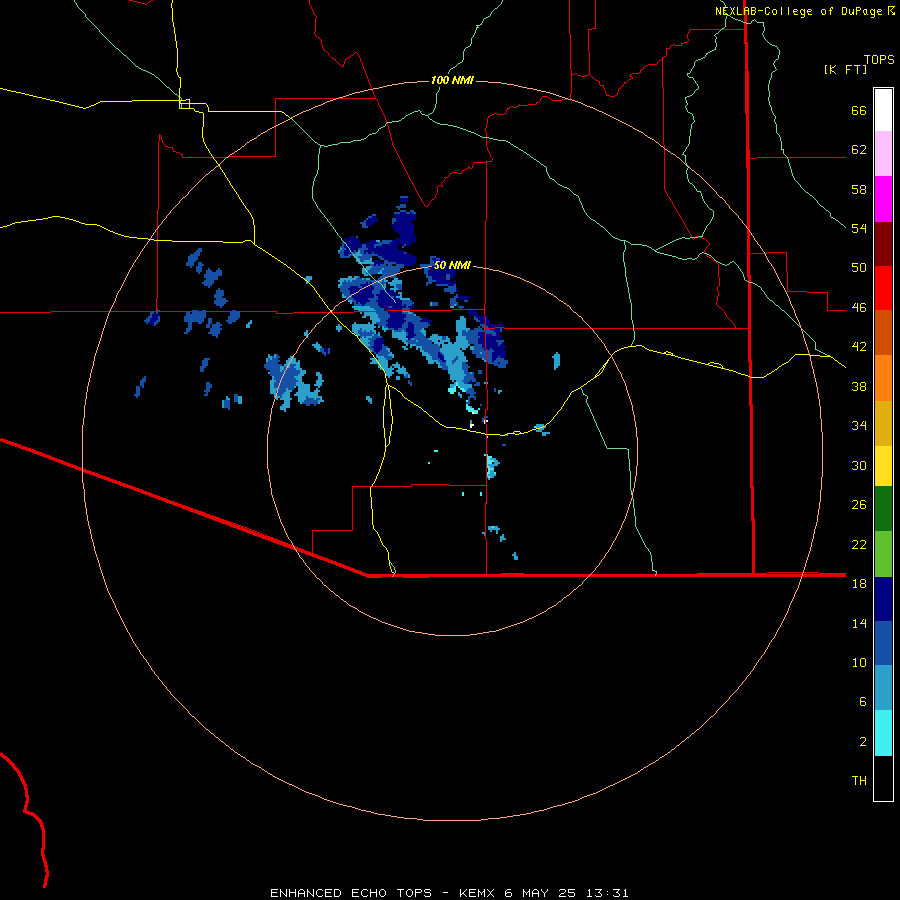Select the 46 legend value

click(x=859, y=308)
